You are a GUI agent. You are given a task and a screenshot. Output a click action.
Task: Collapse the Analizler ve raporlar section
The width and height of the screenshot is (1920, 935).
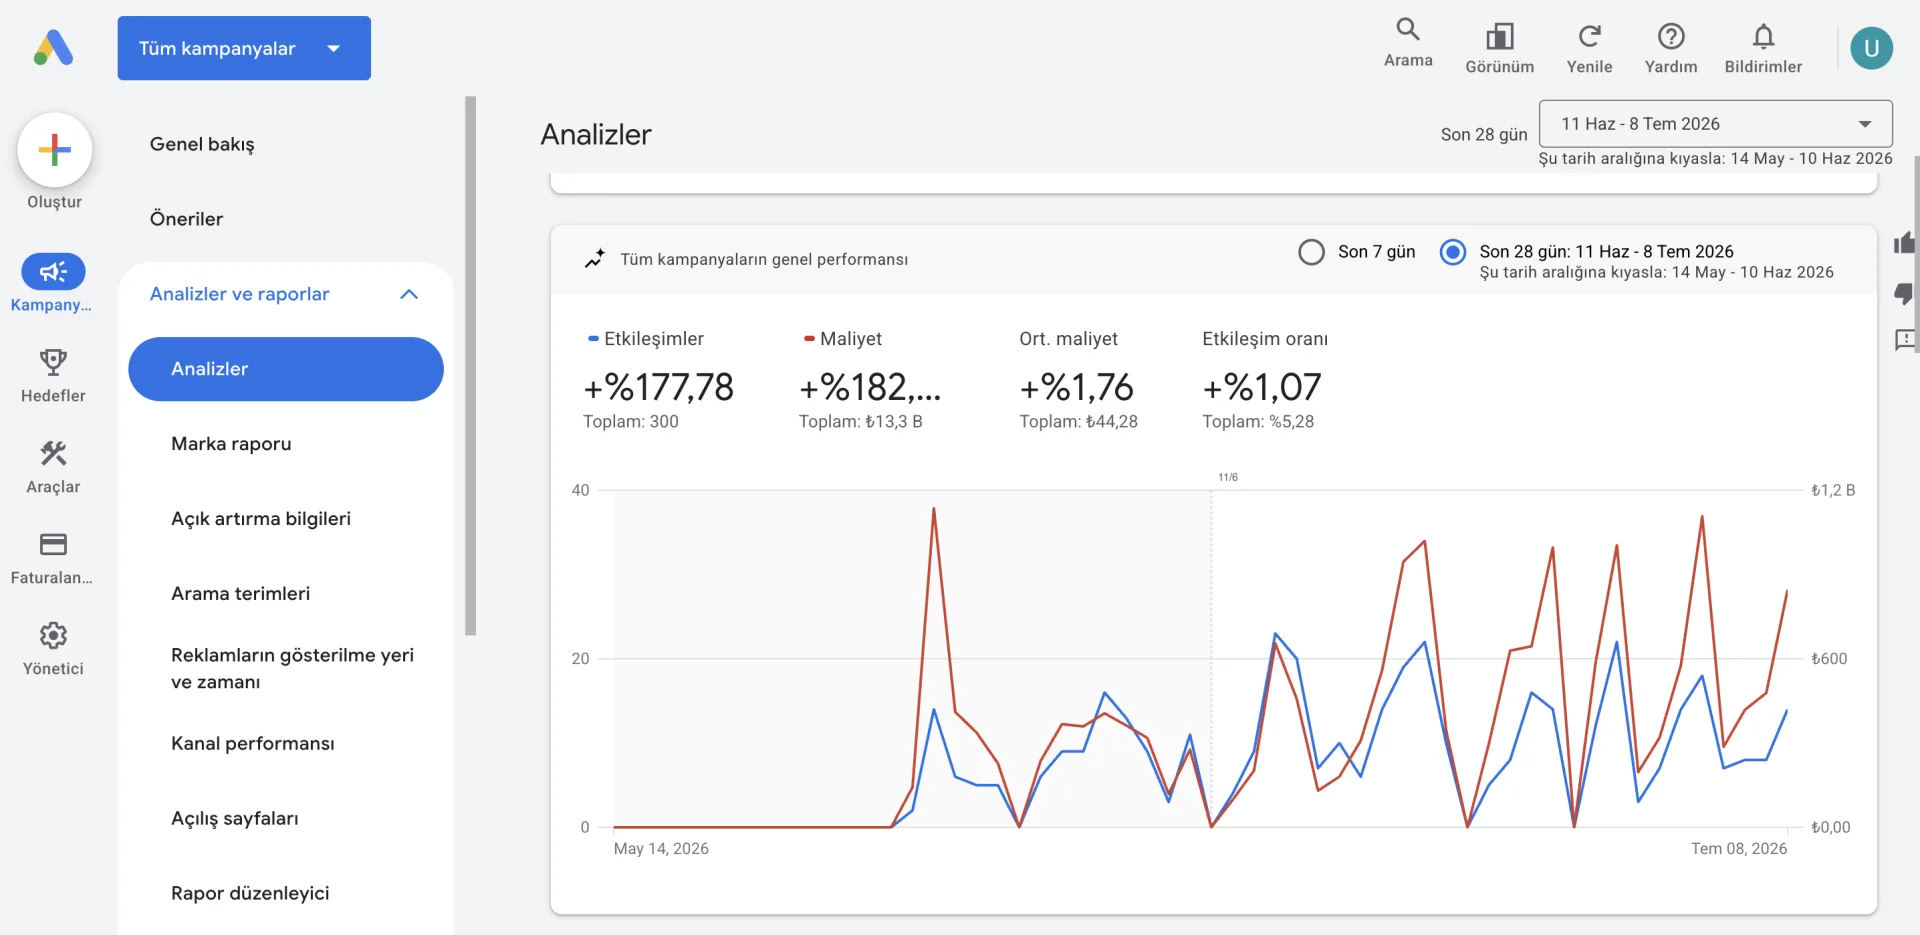[409, 294]
